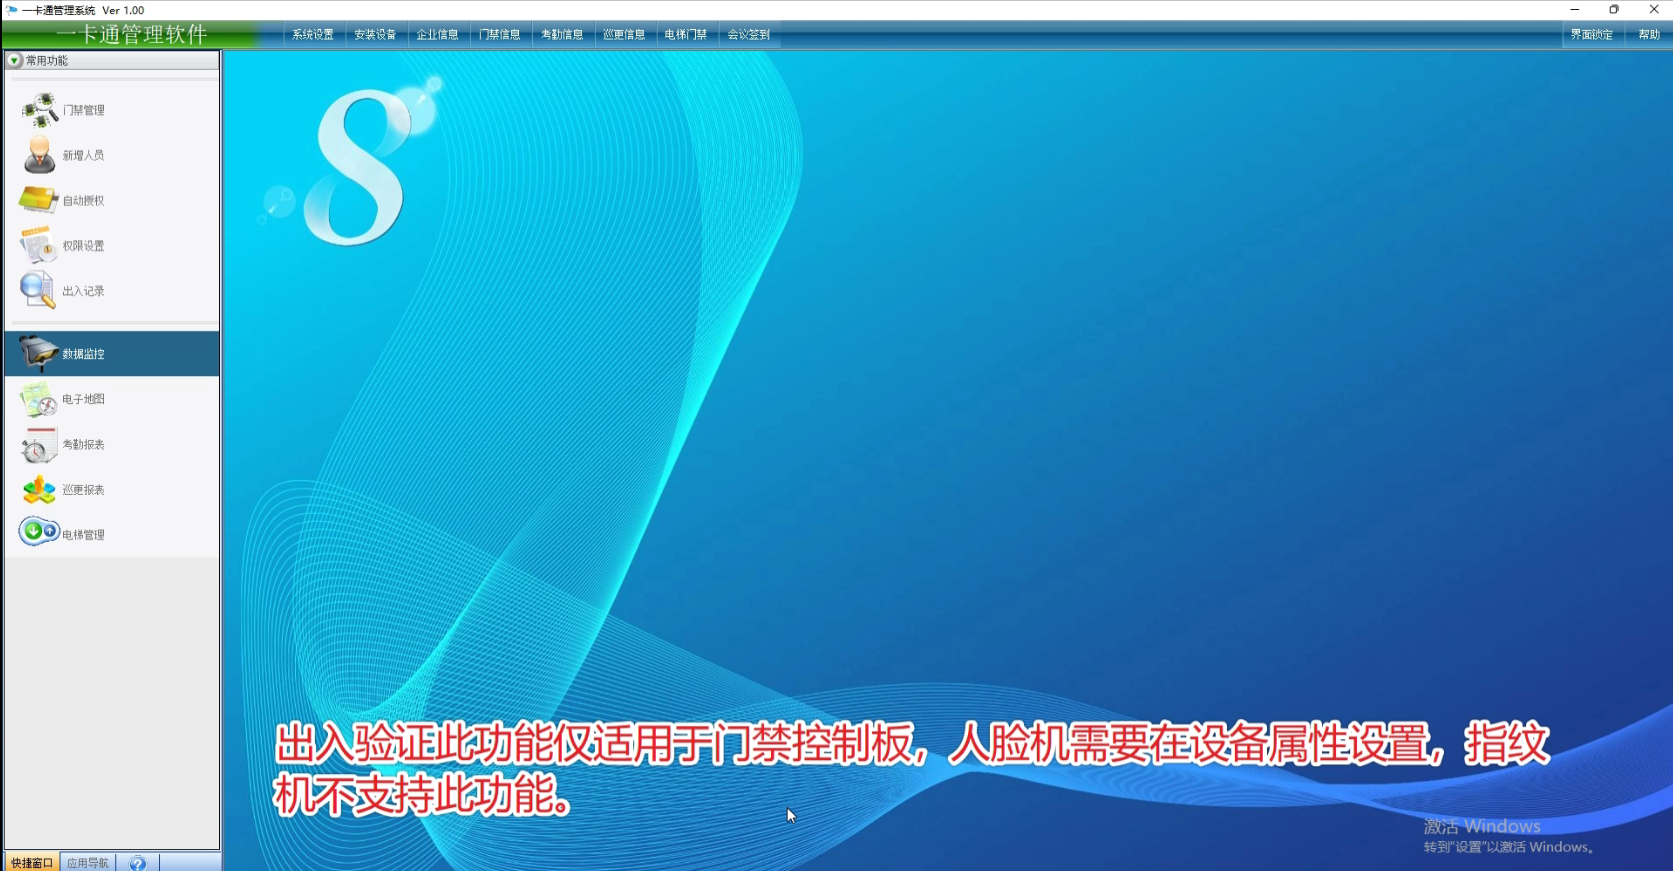Click the 新增人员 add person icon
Screen dimensions: 1673x871
[40, 155]
